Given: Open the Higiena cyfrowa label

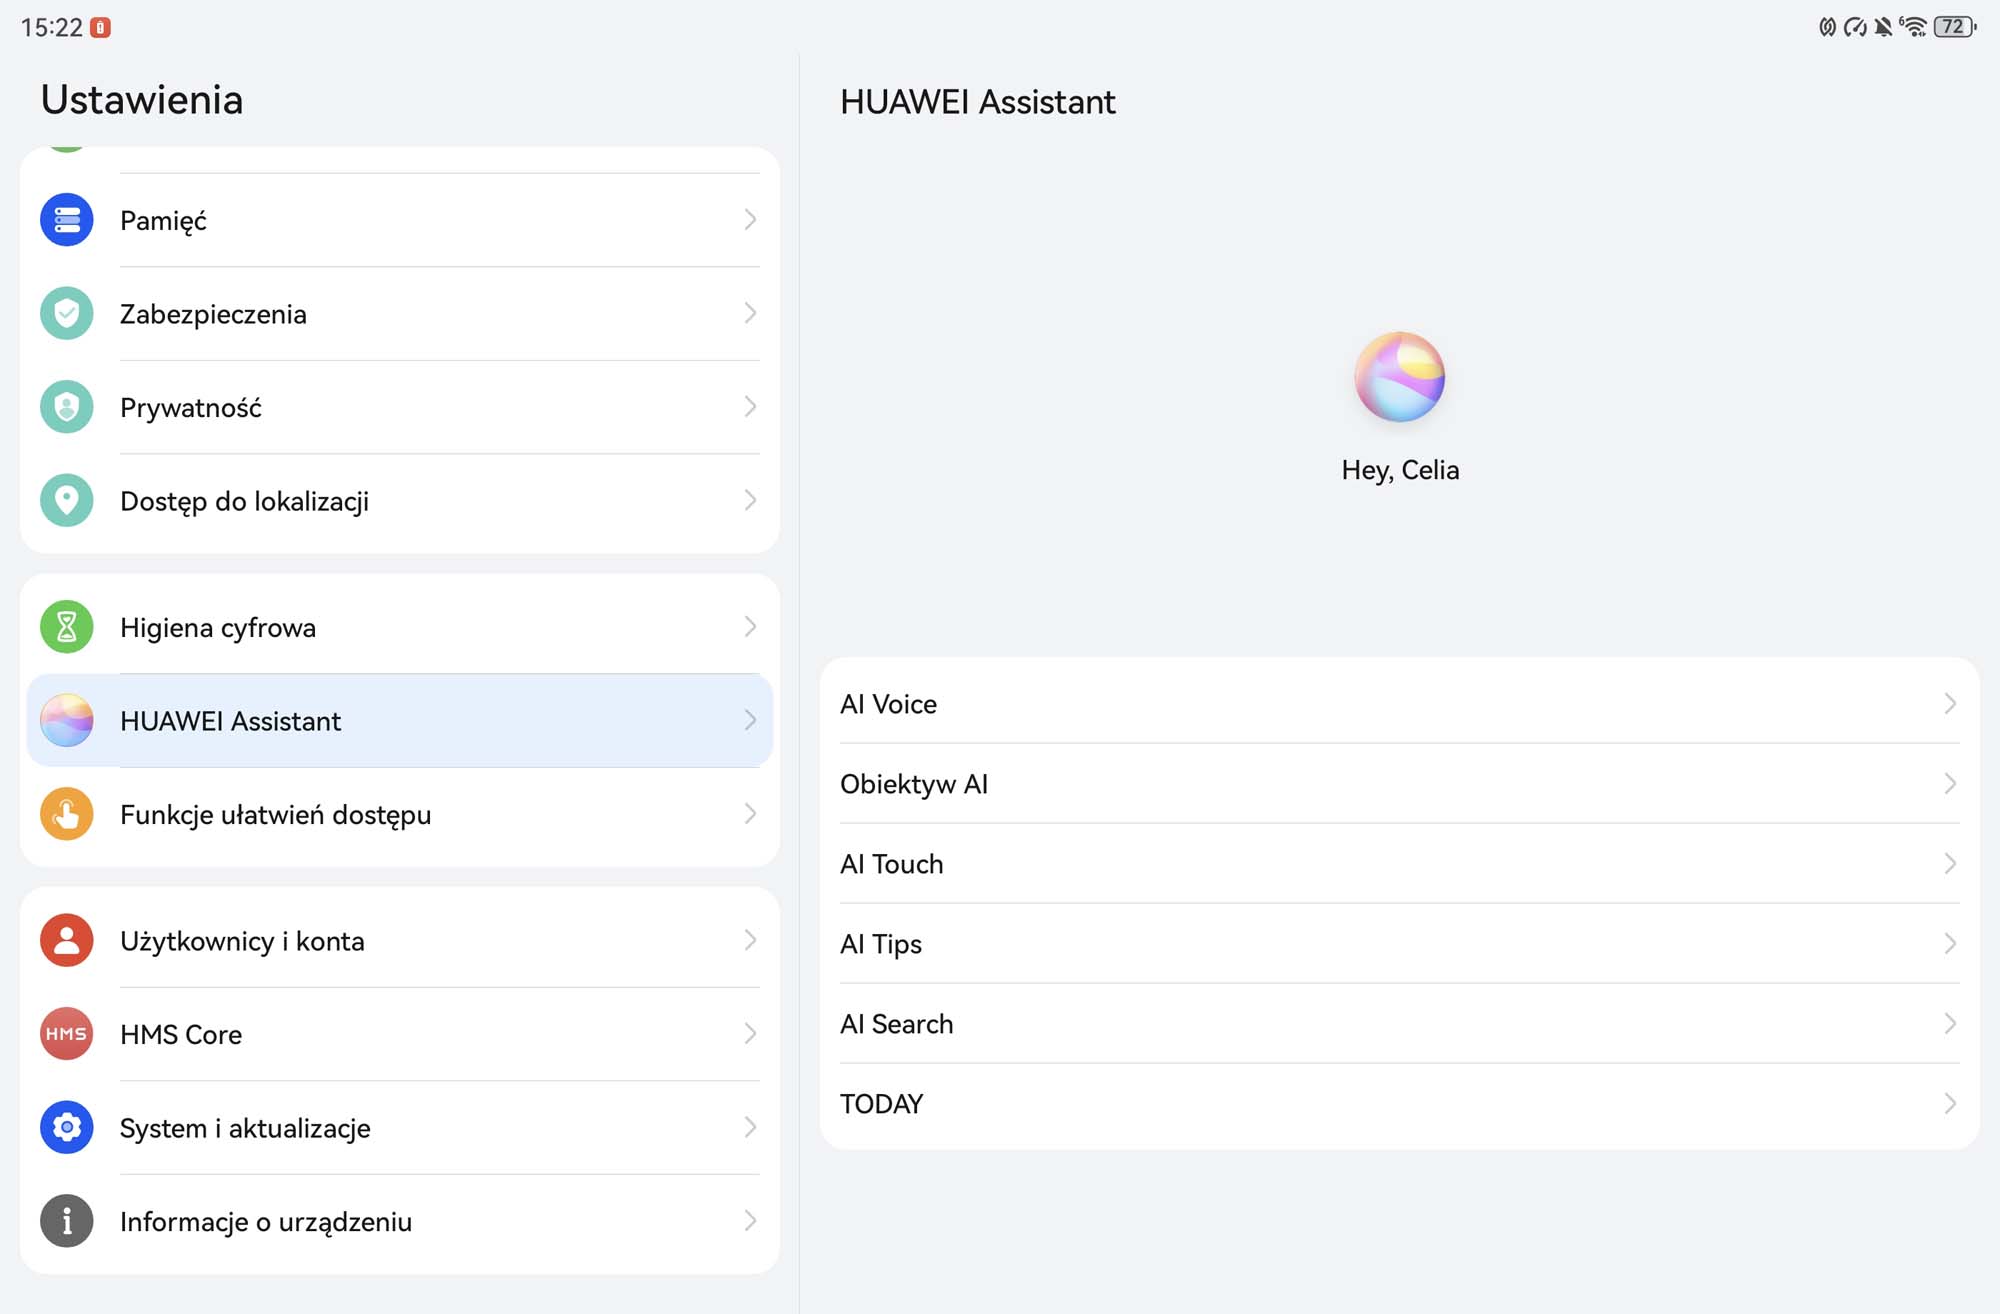Looking at the screenshot, I should [x=218, y=628].
